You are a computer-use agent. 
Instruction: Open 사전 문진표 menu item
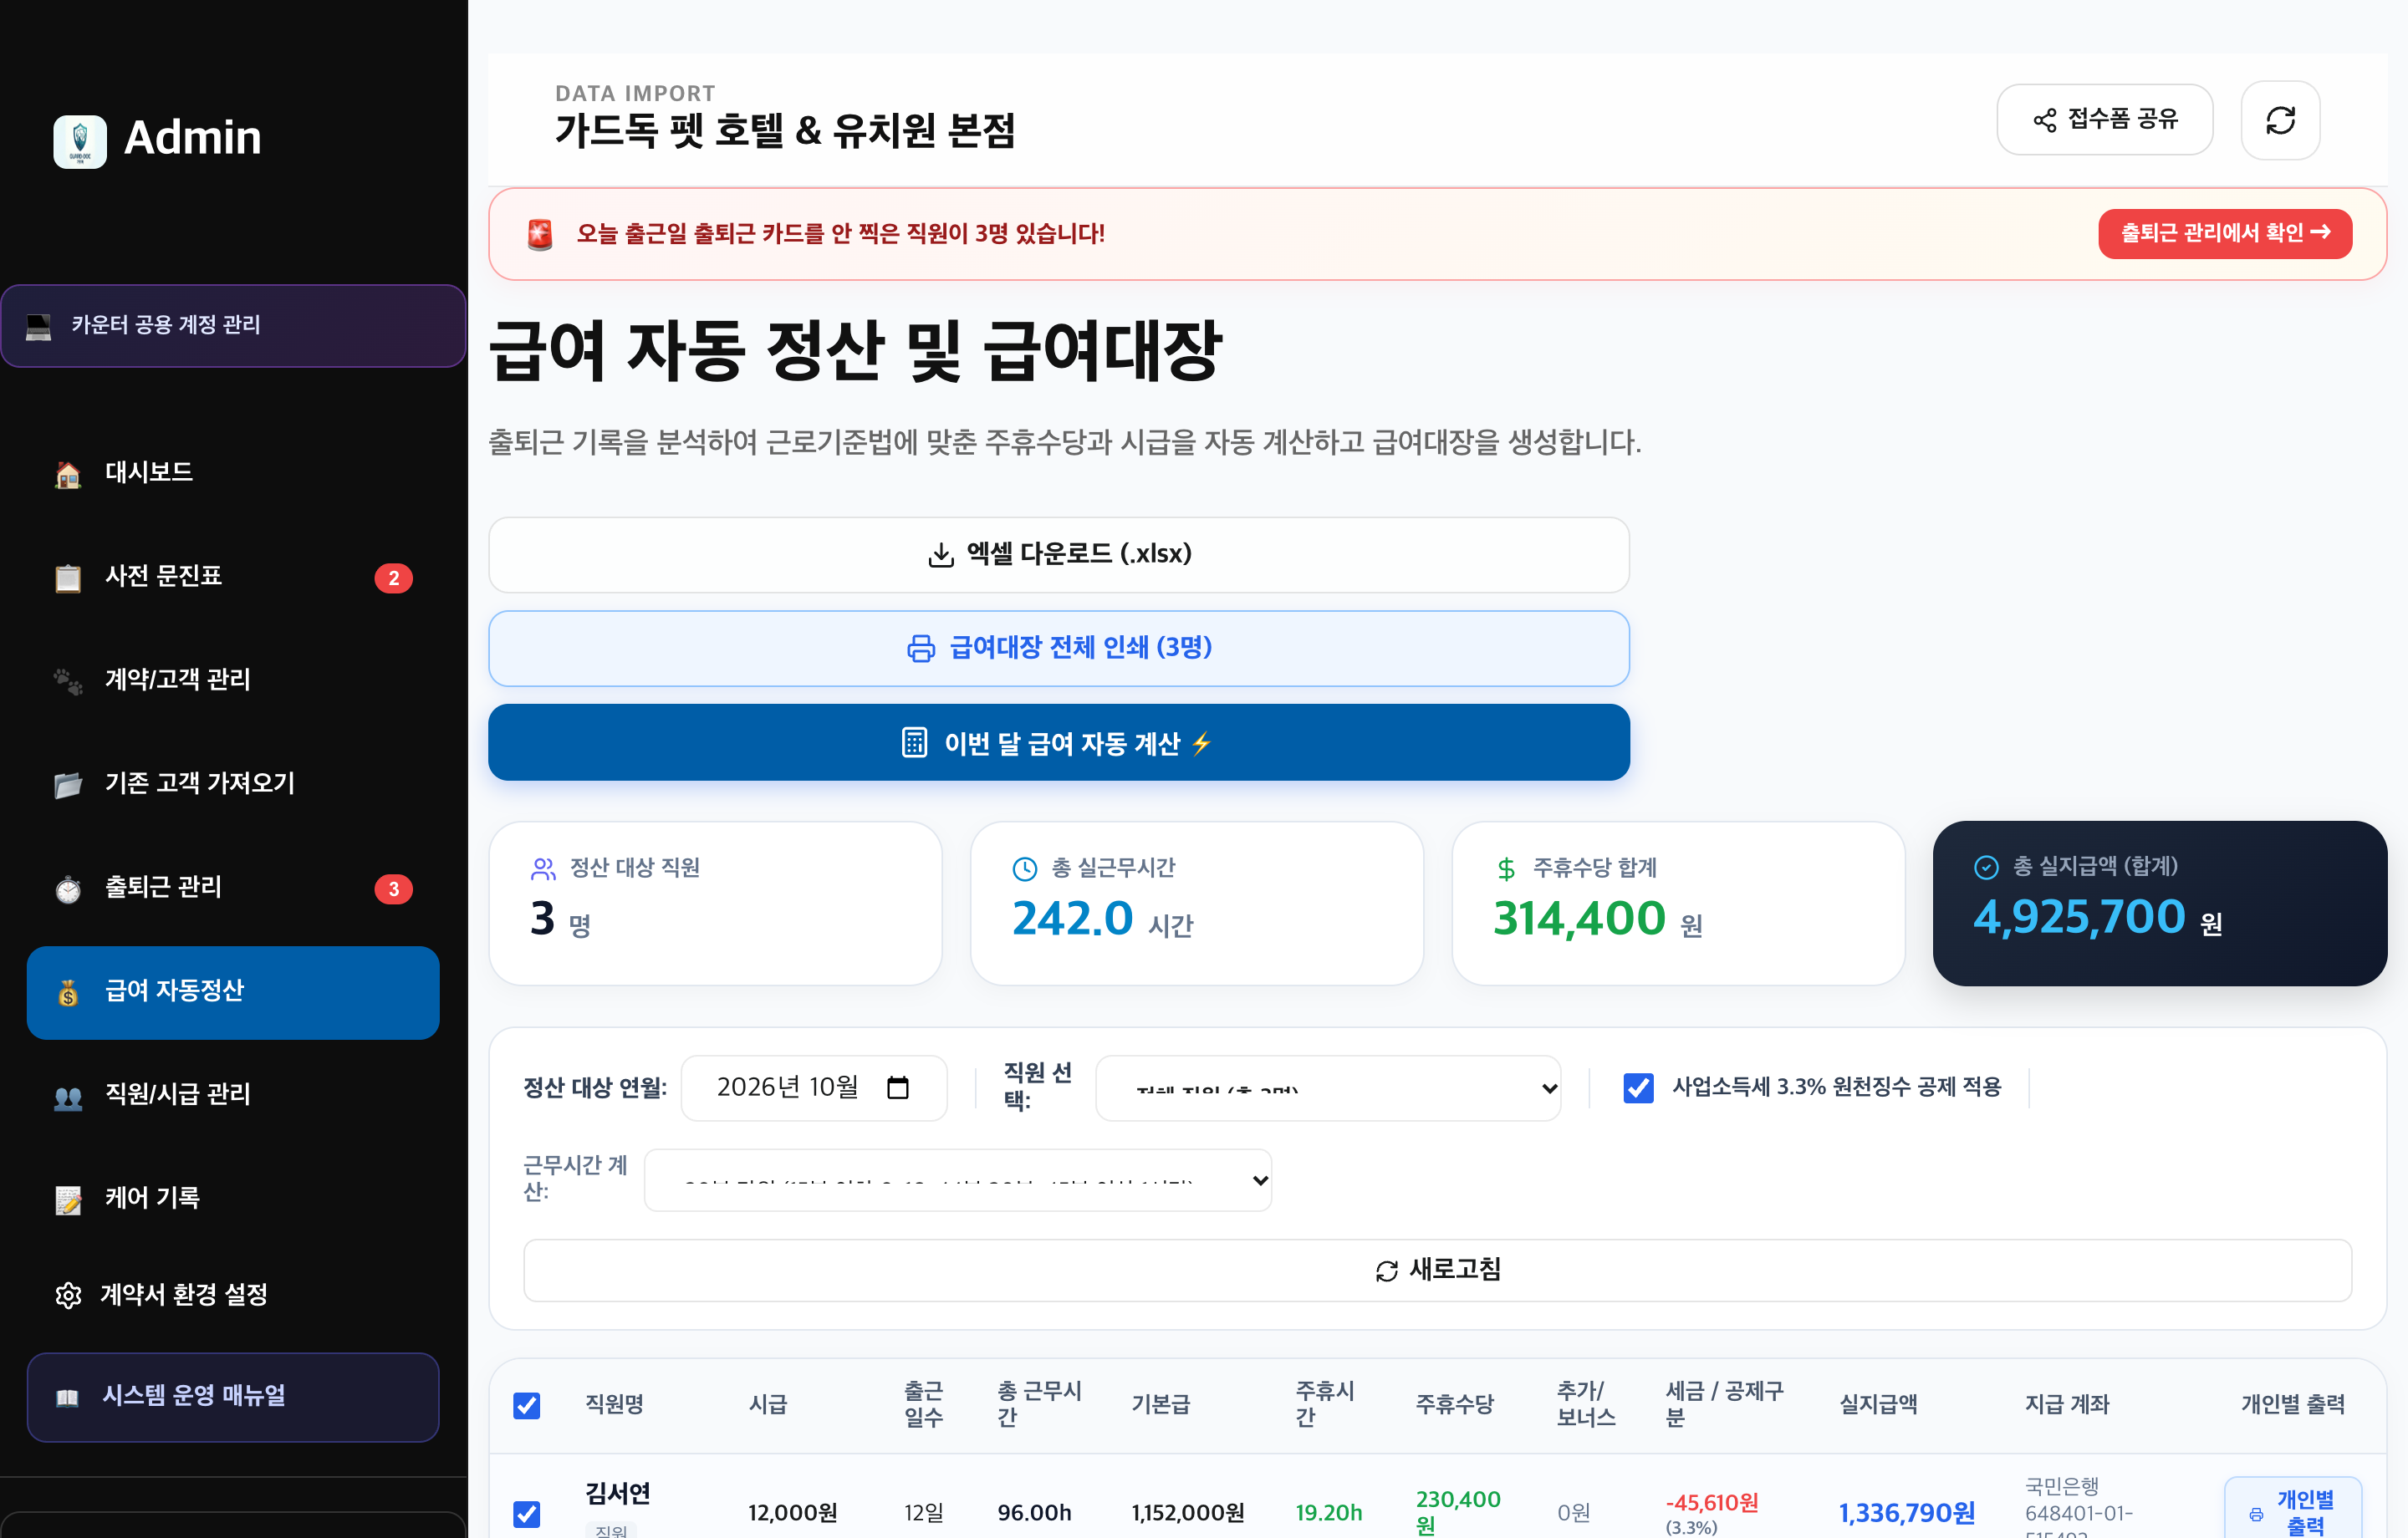pyautogui.click(x=233, y=576)
